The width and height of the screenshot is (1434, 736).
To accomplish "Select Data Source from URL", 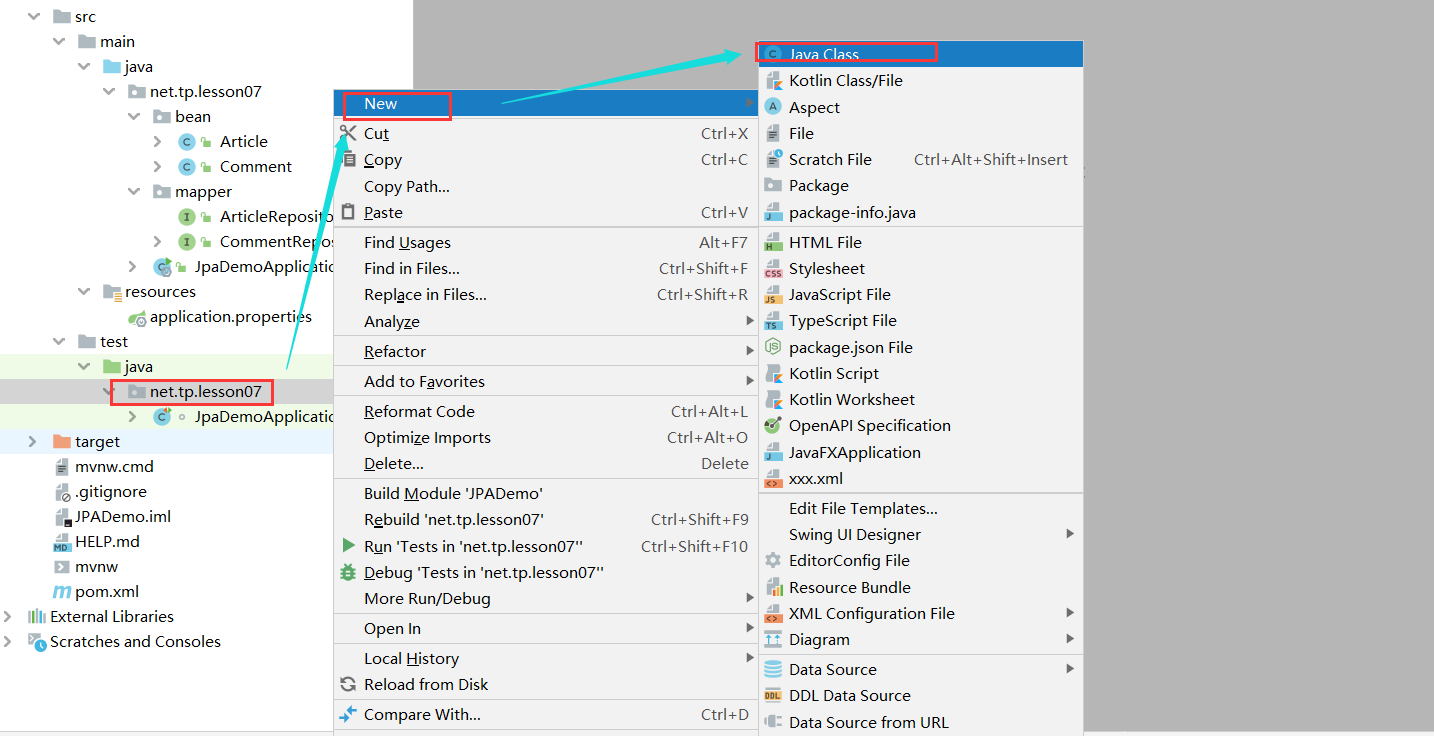I will tap(921, 722).
